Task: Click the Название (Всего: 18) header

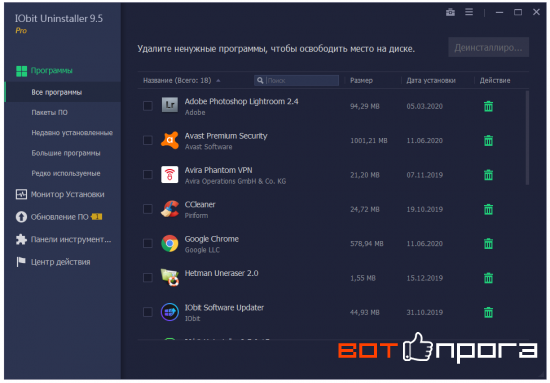Action: point(177,81)
